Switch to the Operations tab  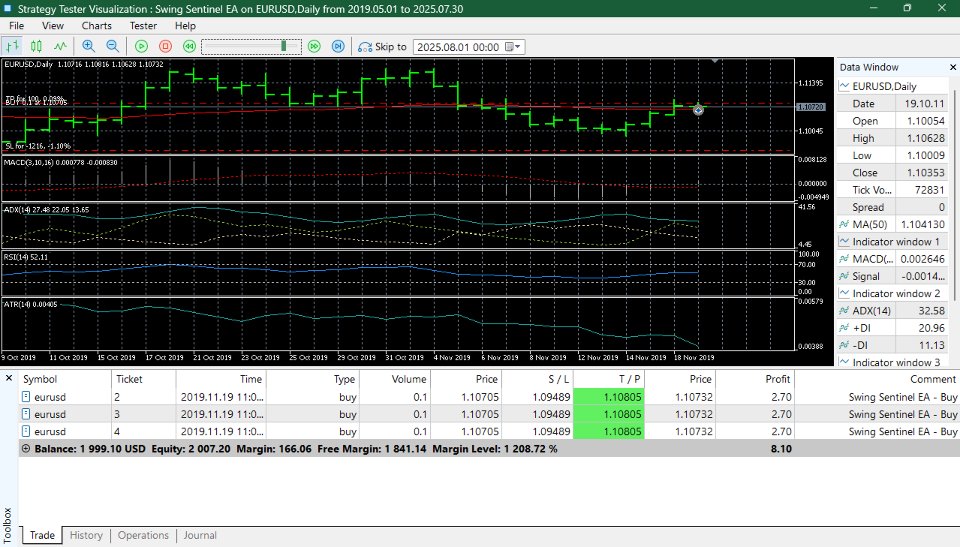coord(143,535)
